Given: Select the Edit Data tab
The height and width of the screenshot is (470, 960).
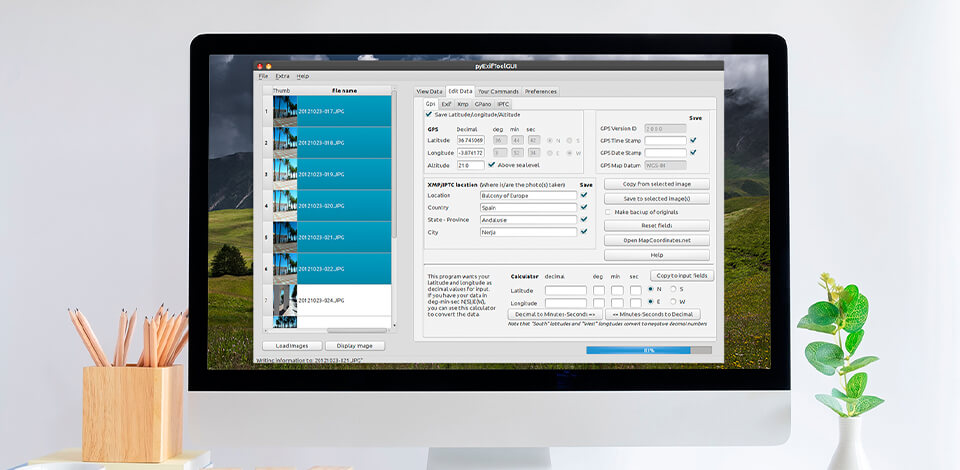Looking at the screenshot, I should click(x=460, y=91).
